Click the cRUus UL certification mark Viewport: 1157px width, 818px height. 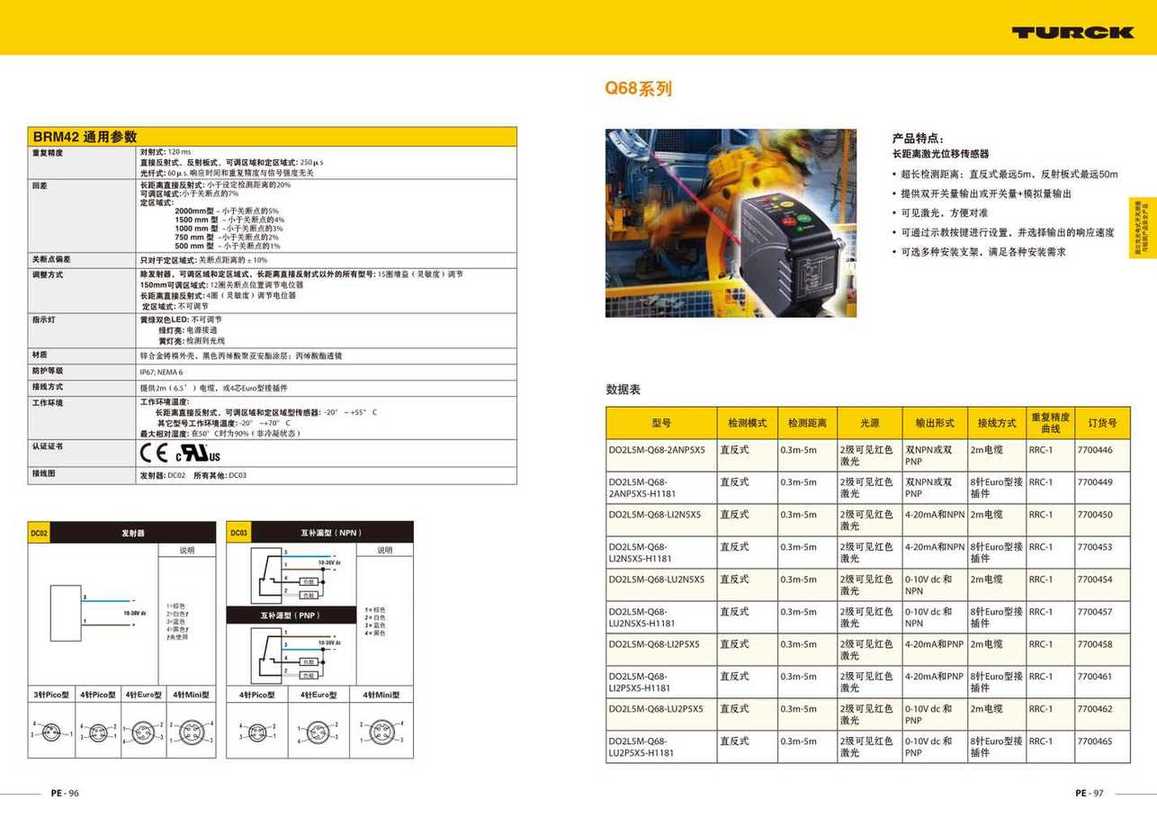point(198,453)
